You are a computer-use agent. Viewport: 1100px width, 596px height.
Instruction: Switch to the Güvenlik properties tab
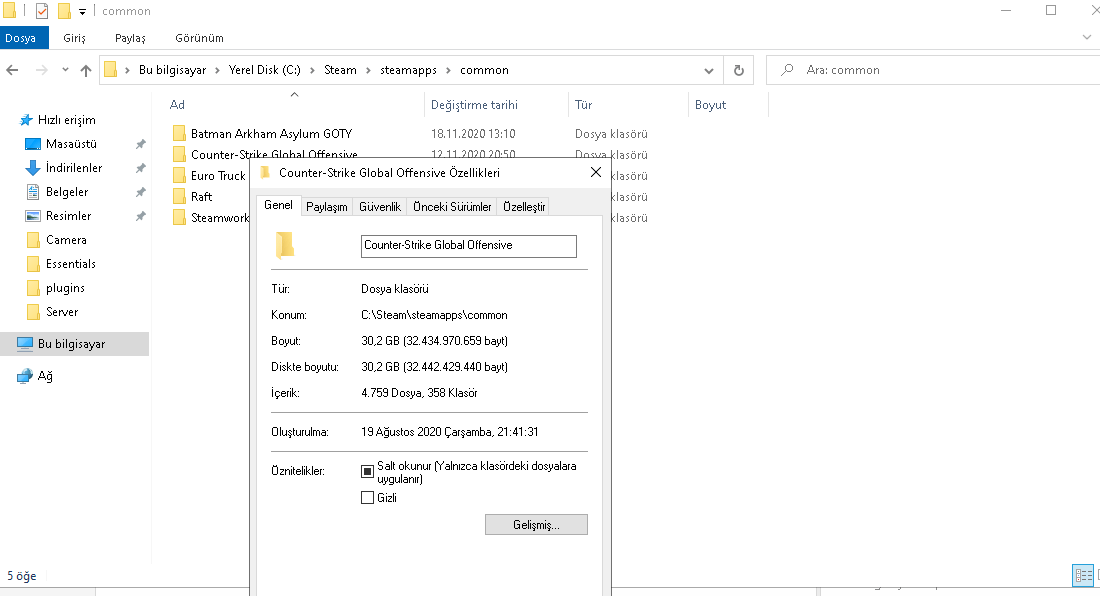click(380, 207)
